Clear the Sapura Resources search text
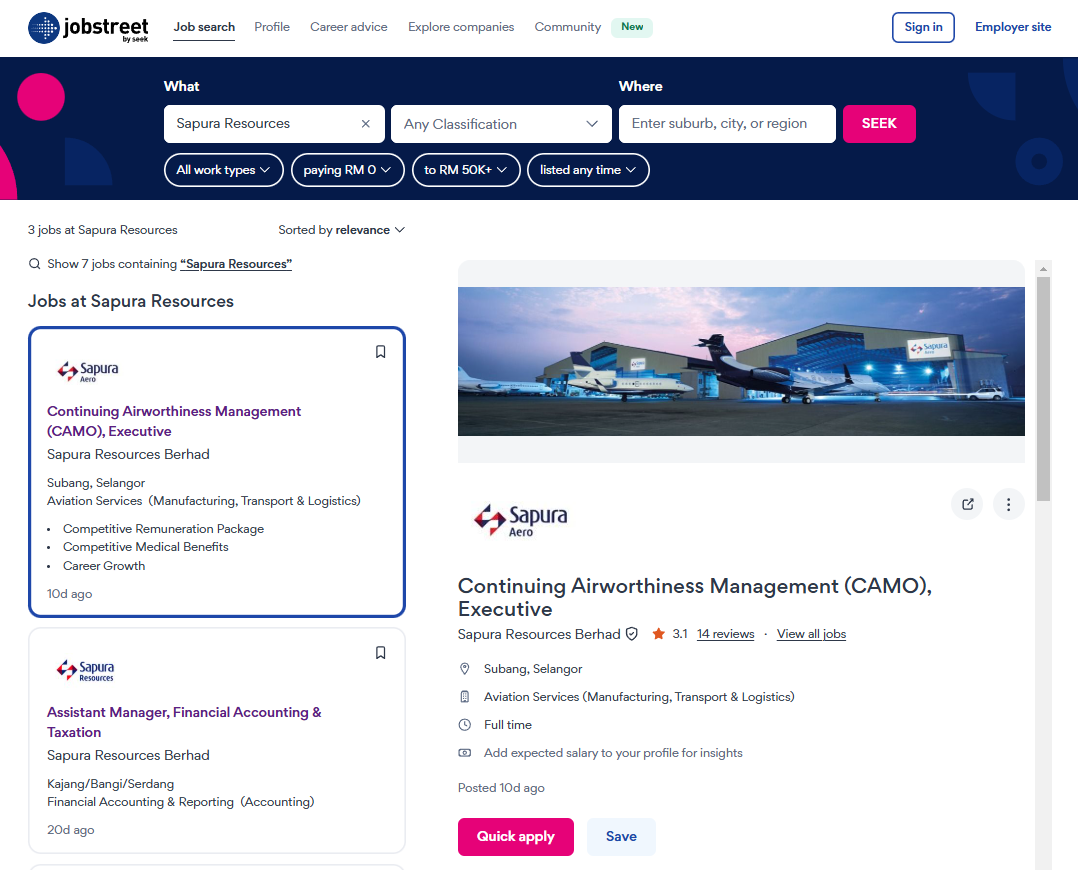The width and height of the screenshot is (1078, 870). click(x=365, y=124)
